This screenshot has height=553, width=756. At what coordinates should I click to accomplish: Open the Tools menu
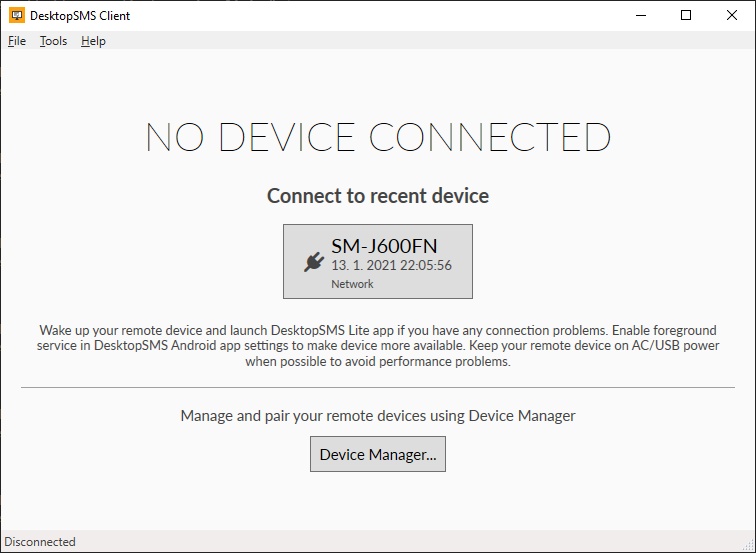54,41
